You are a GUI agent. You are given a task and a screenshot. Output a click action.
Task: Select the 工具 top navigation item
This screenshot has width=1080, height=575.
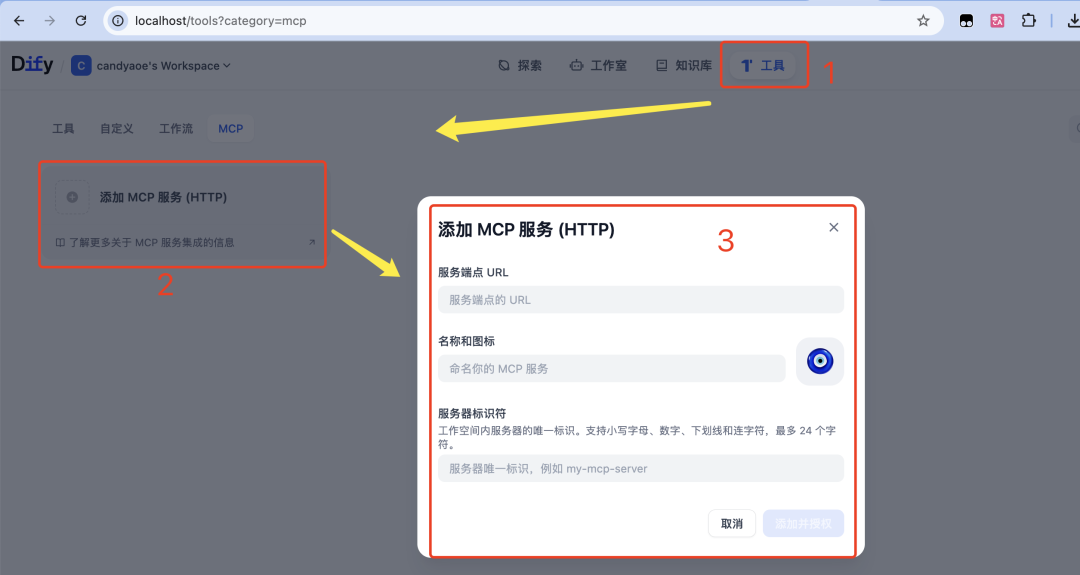pos(762,65)
